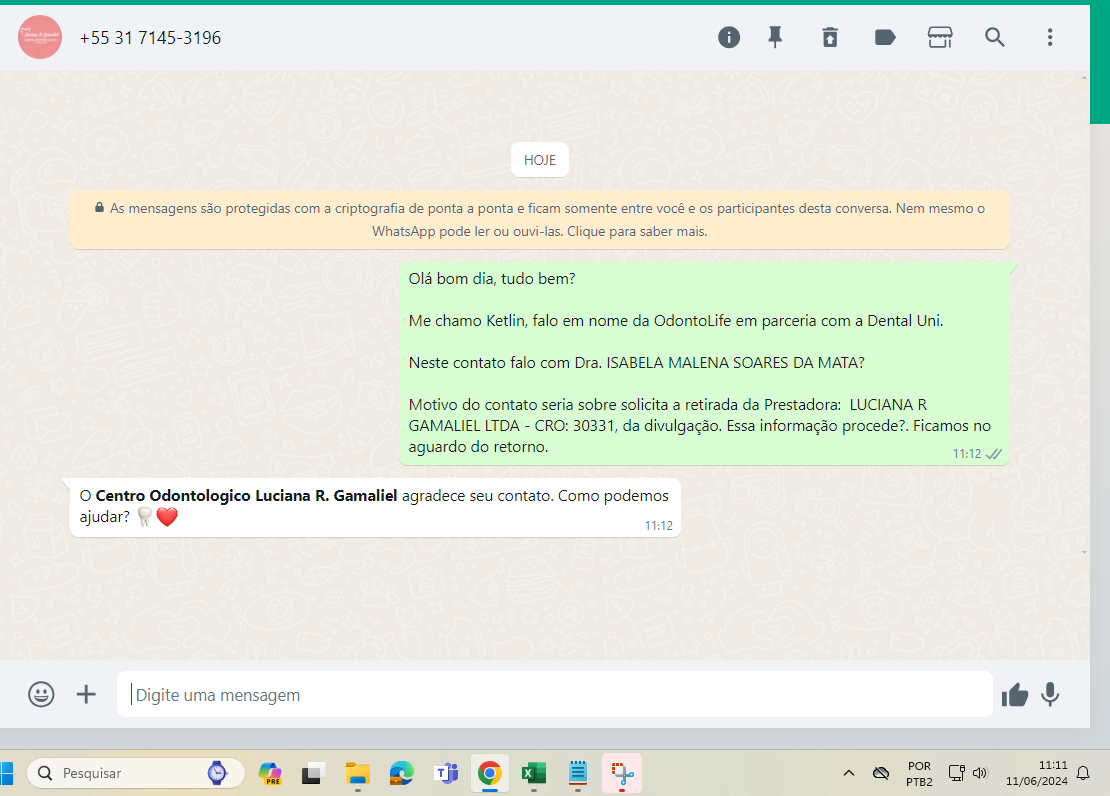Open the catalog storefront icon
The width and height of the screenshot is (1110, 796).
pos(939,38)
